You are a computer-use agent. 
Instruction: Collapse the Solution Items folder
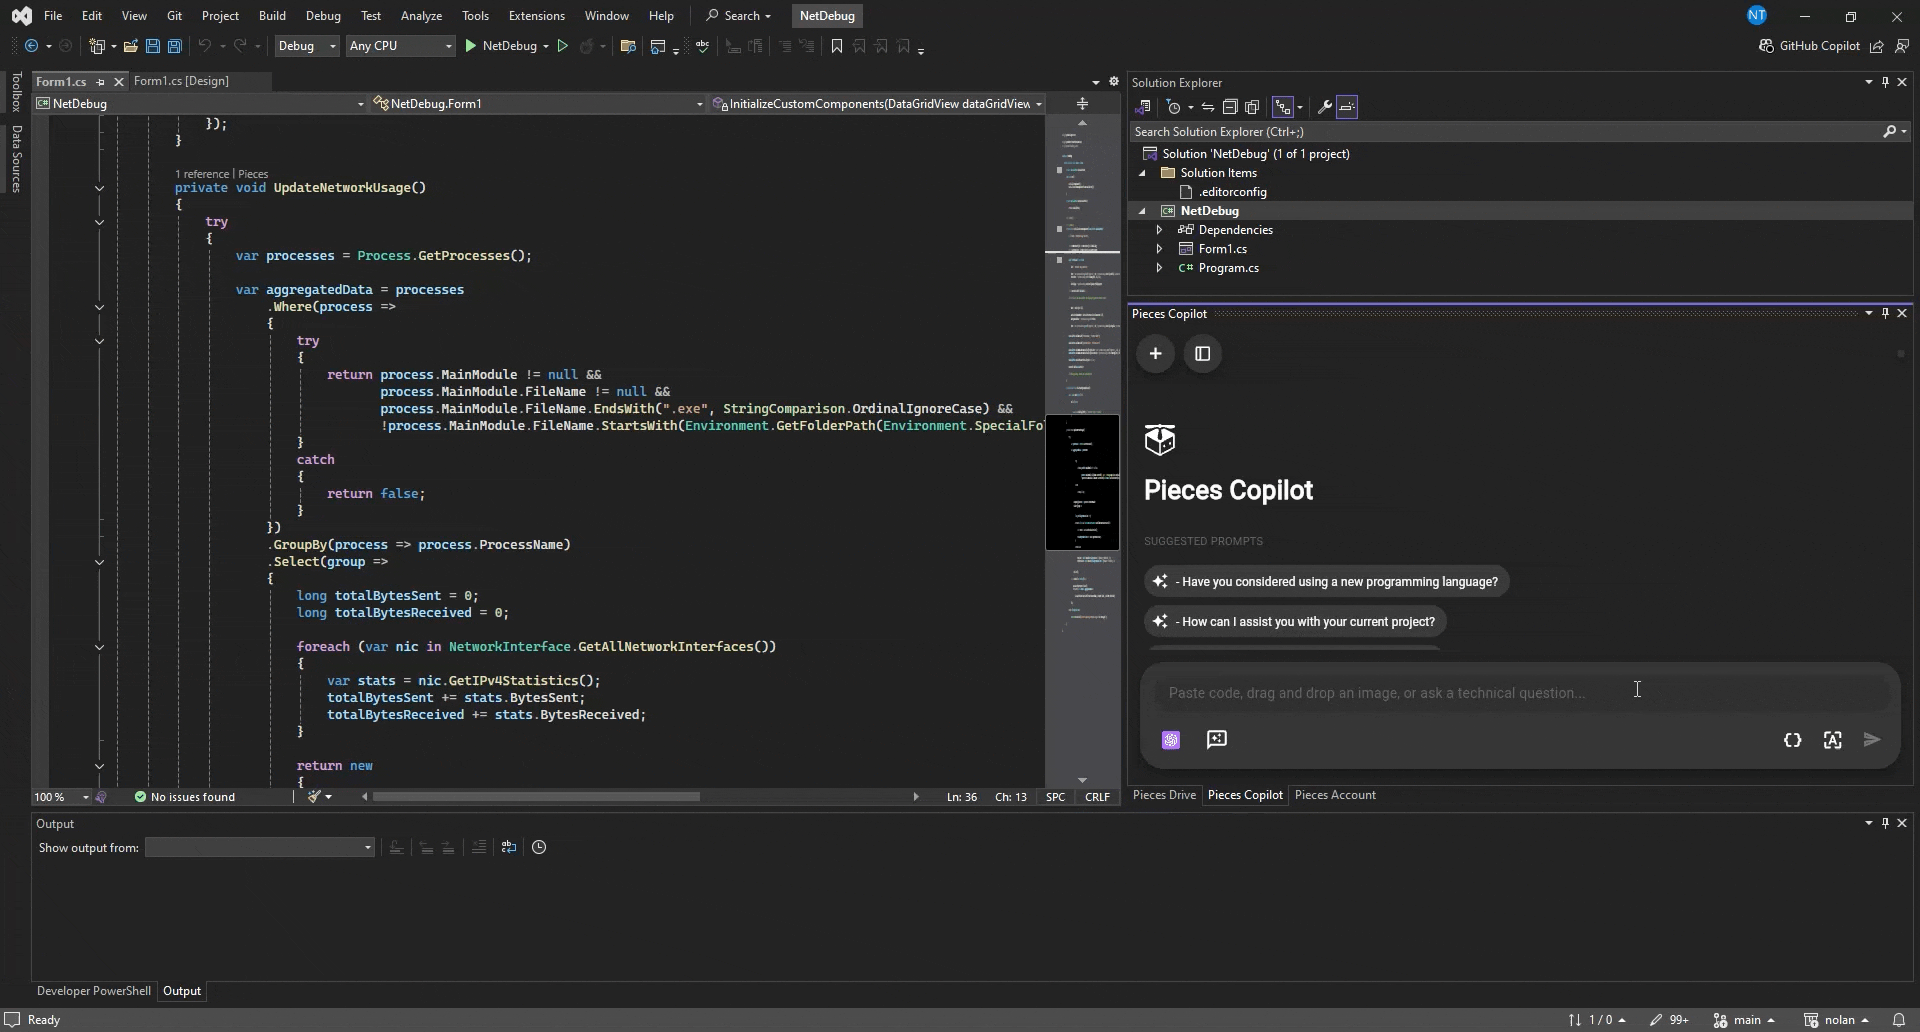(x=1143, y=173)
